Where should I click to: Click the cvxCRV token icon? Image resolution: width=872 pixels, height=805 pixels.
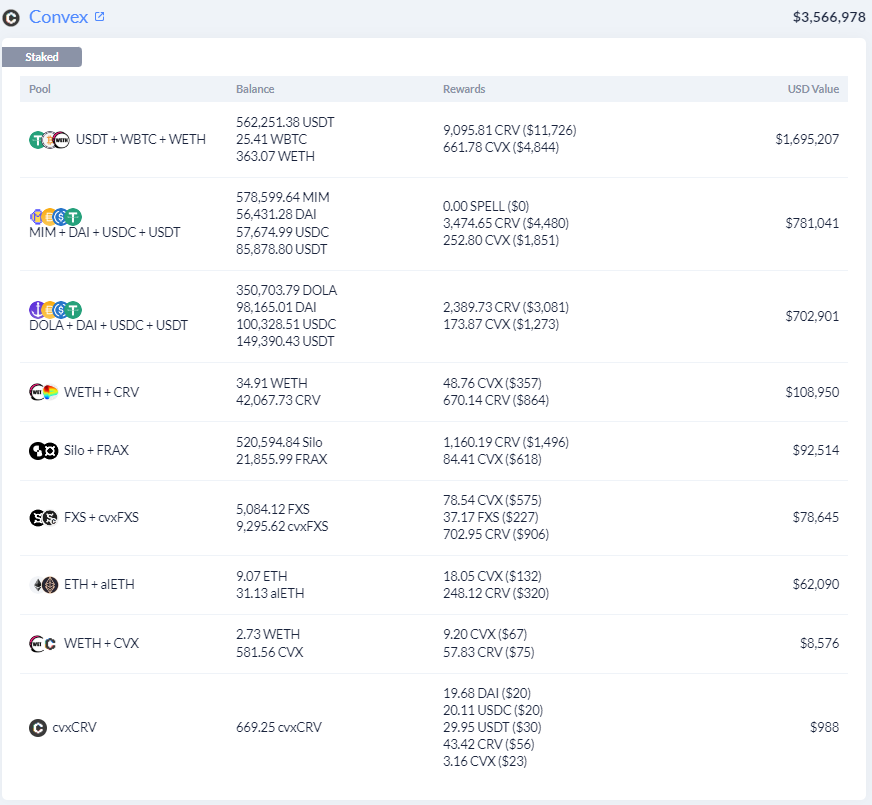[38, 728]
